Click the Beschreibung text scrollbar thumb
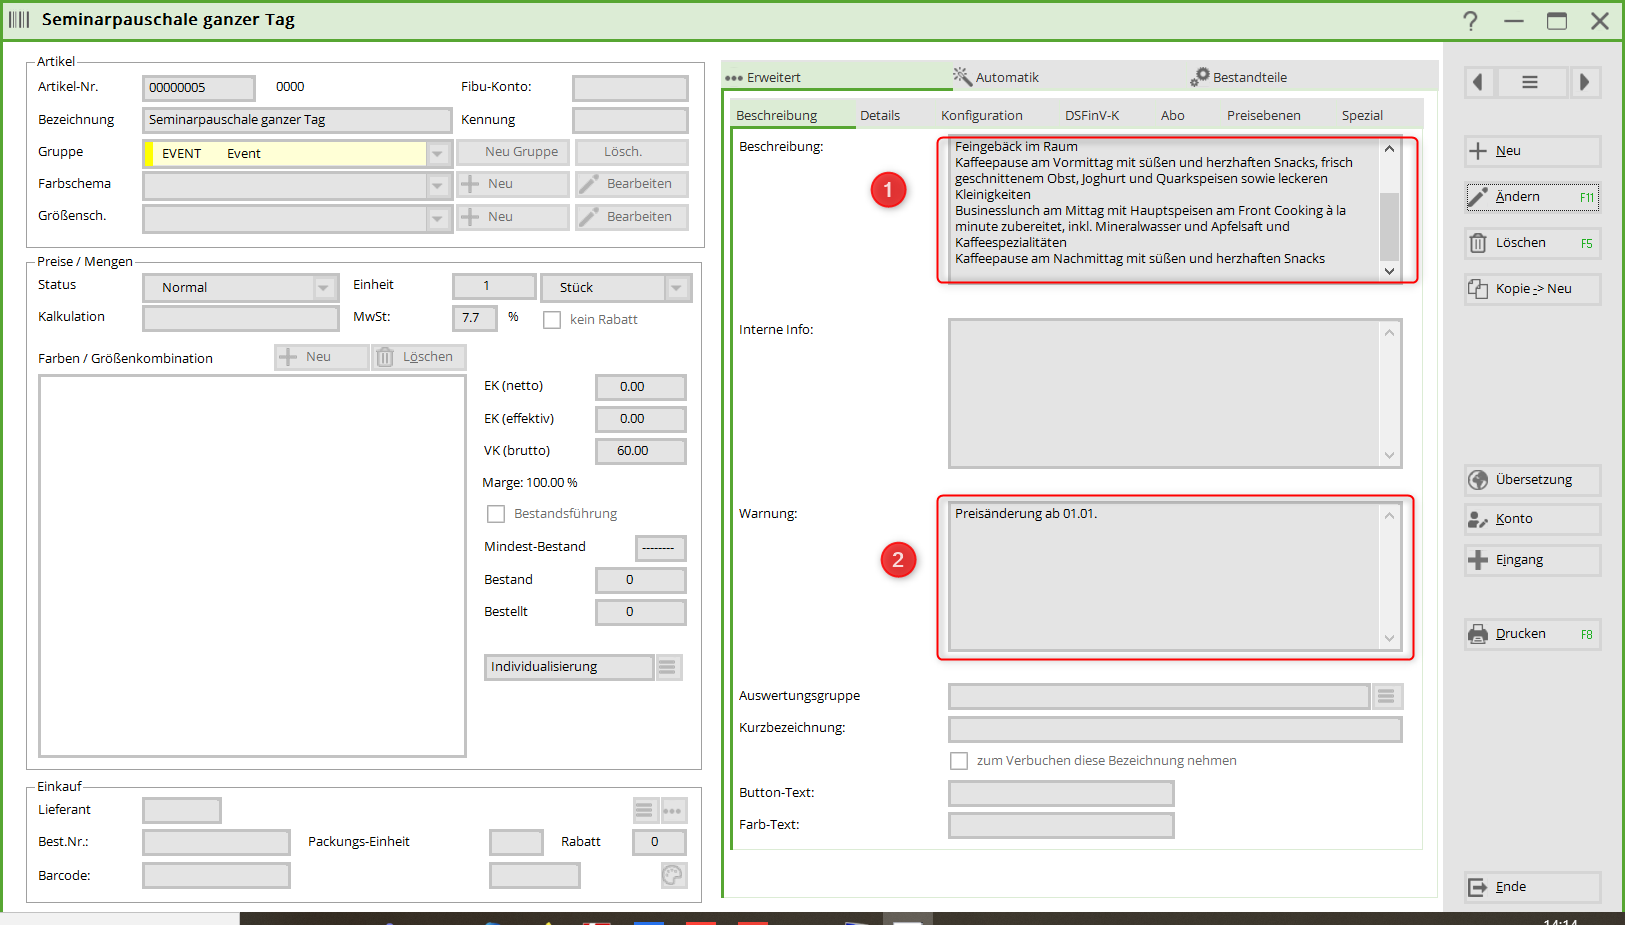 point(1389,226)
